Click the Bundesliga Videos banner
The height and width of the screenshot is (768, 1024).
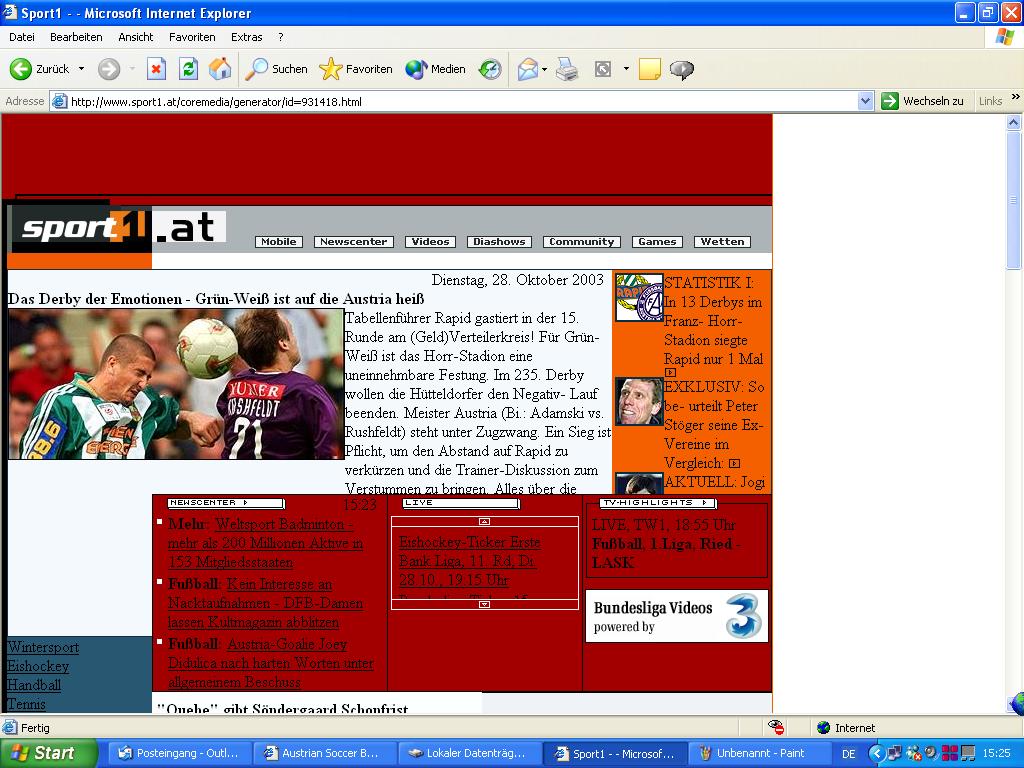(x=677, y=616)
